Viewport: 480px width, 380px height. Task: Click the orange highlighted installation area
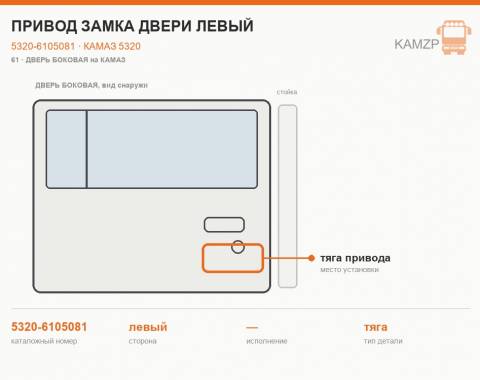pyautogui.click(x=233, y=258)
